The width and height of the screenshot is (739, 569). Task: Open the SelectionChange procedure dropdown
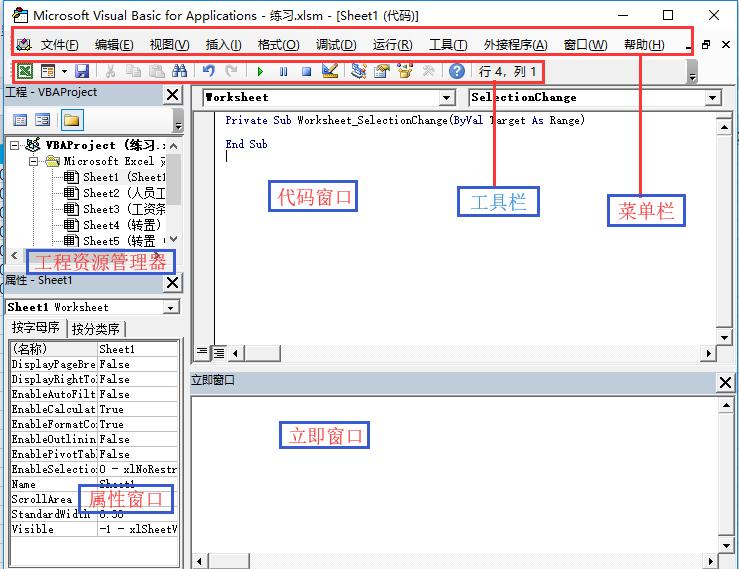[713, 98]
